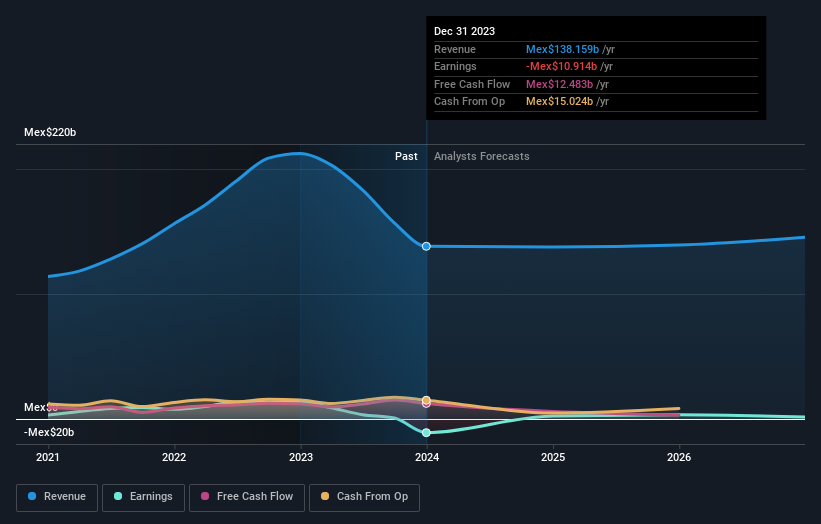821x524 pixels.
Task: Click the -Mex$20b y-axis label
Action: click(49, 432)
